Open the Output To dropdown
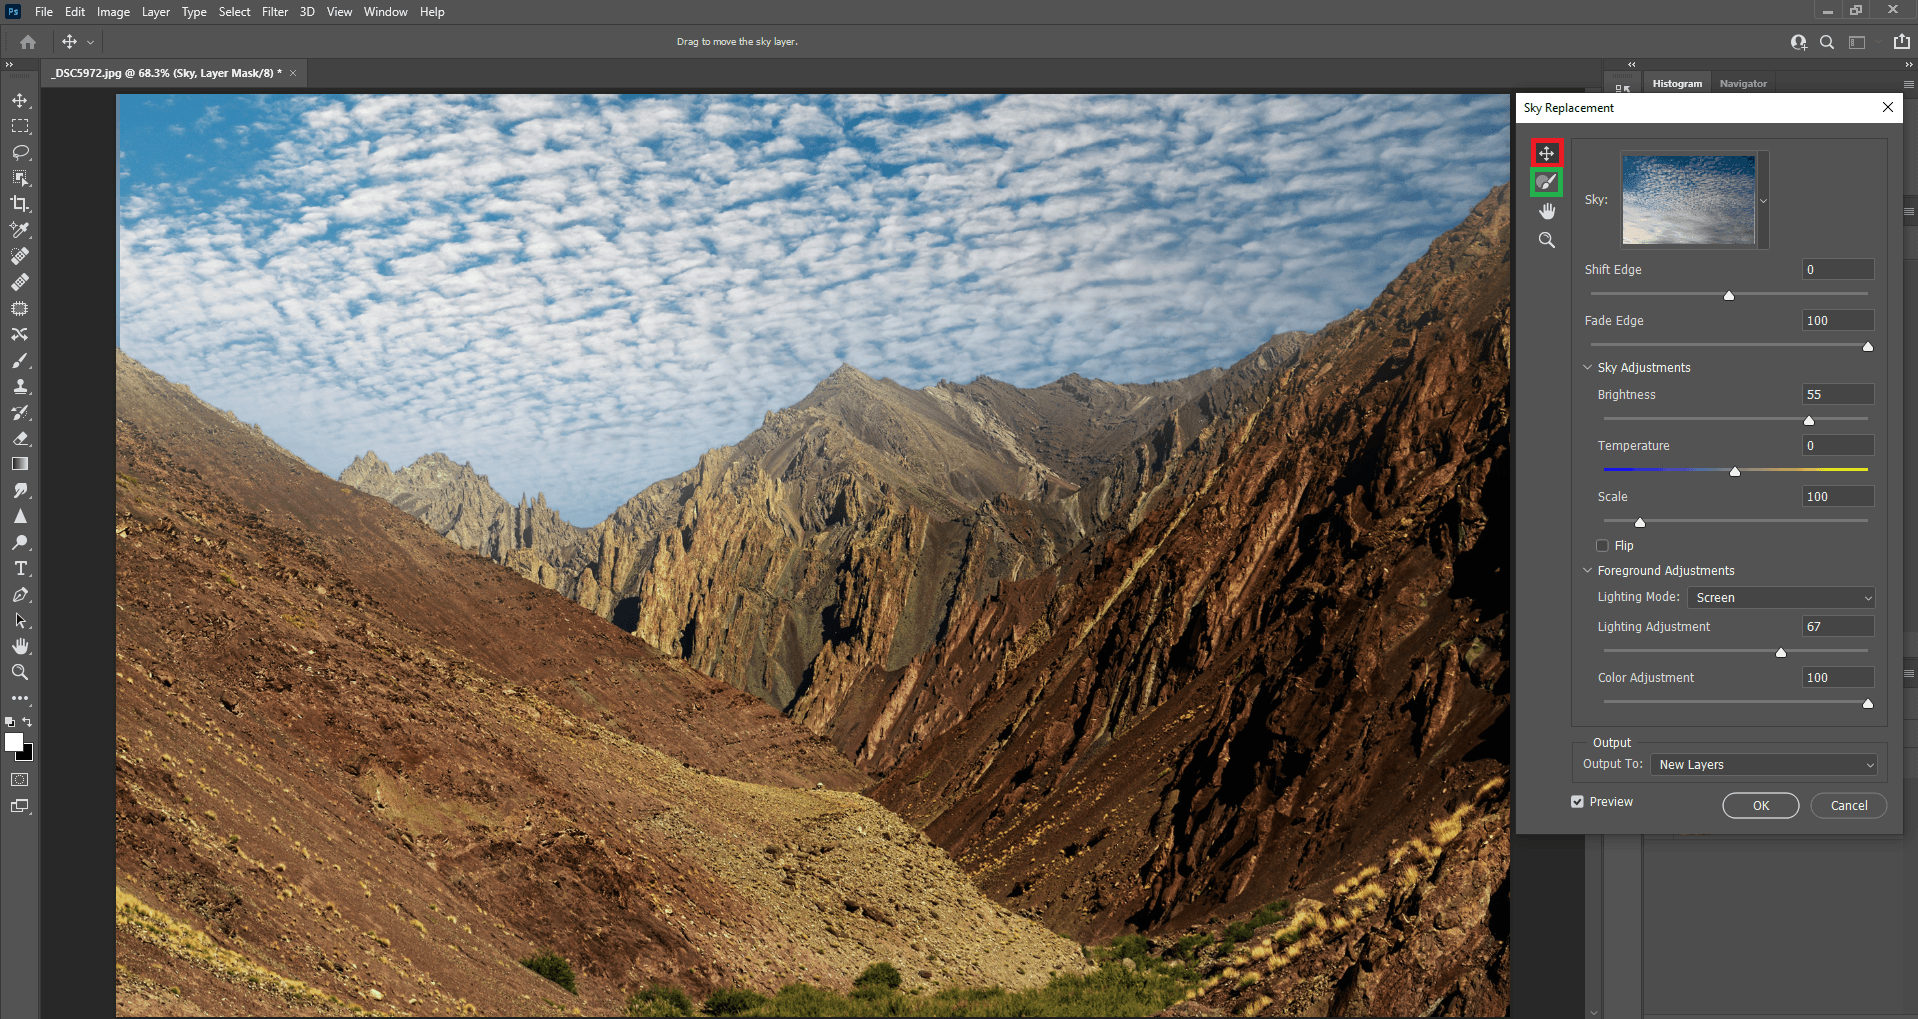This screenshot has width=1918, height=1019. pyautogui.click(x=1763, y=765)
